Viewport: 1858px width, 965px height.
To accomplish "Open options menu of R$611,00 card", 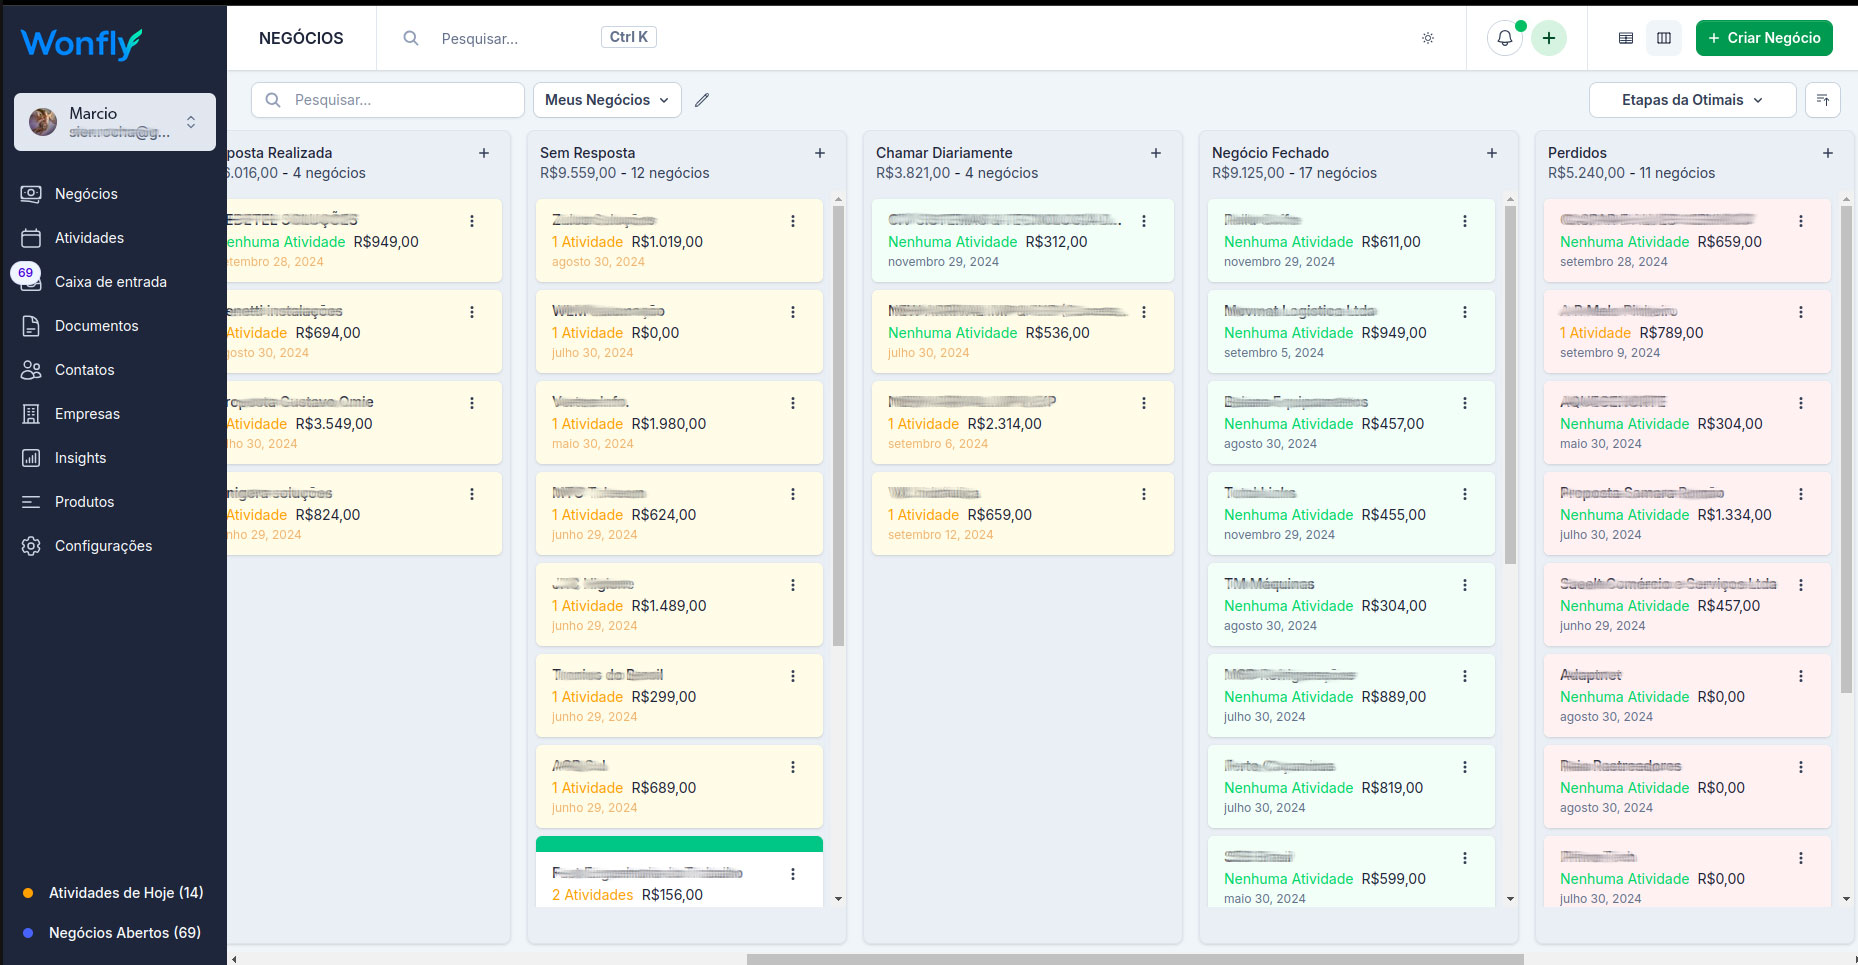I will point(1465,221).
